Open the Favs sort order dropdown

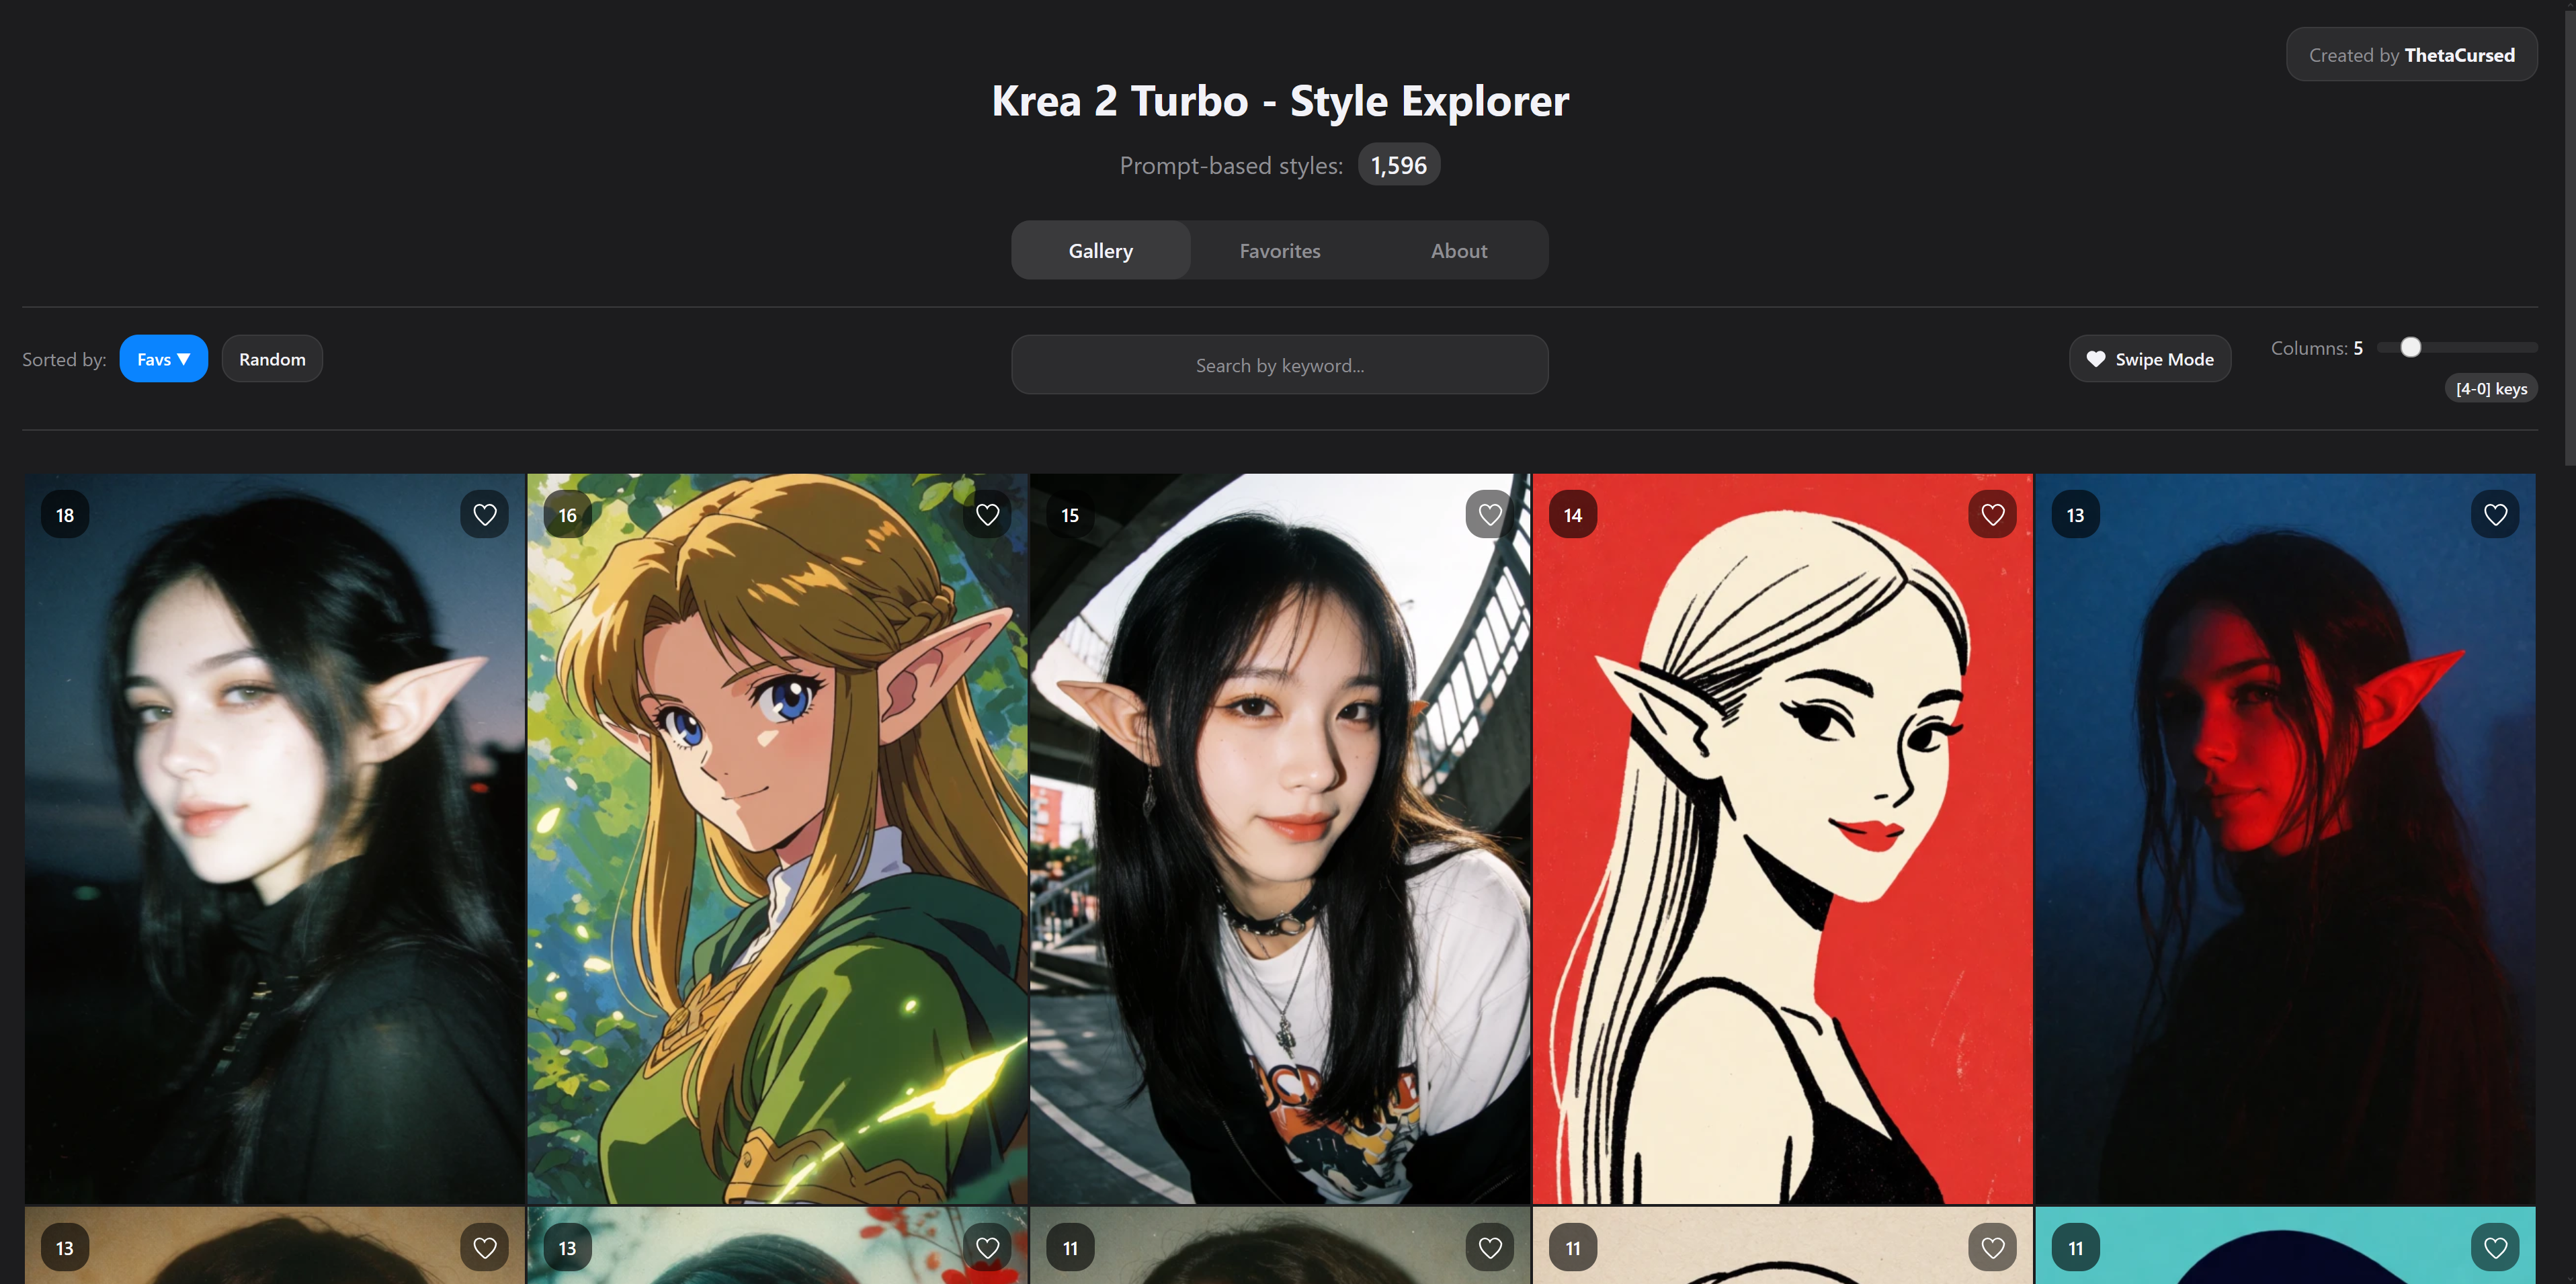click(x=164, y=359)
